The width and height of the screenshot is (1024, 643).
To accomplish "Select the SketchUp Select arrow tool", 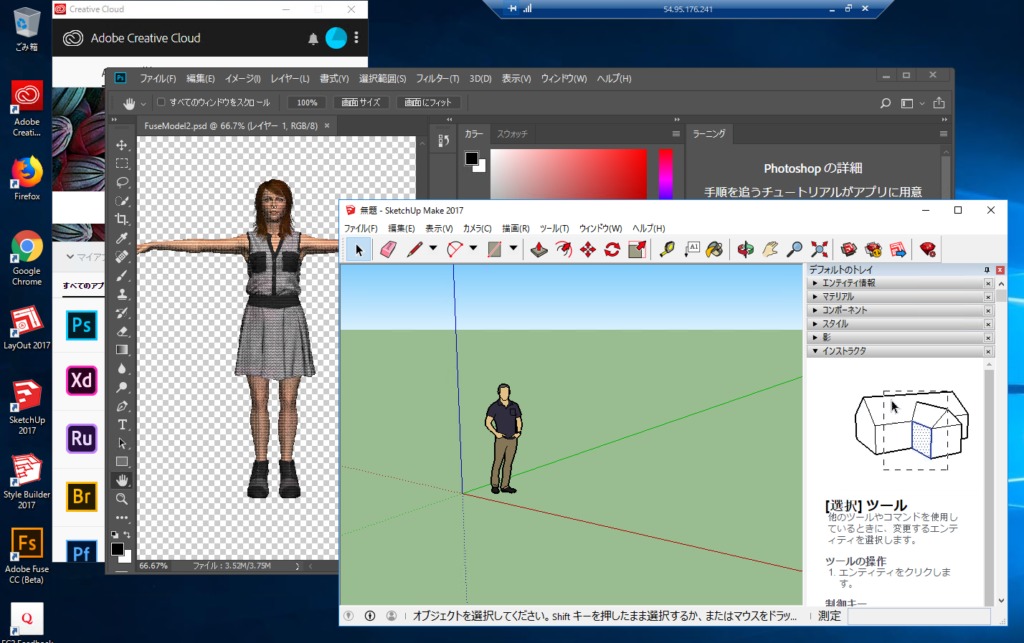I will point(359,249).
